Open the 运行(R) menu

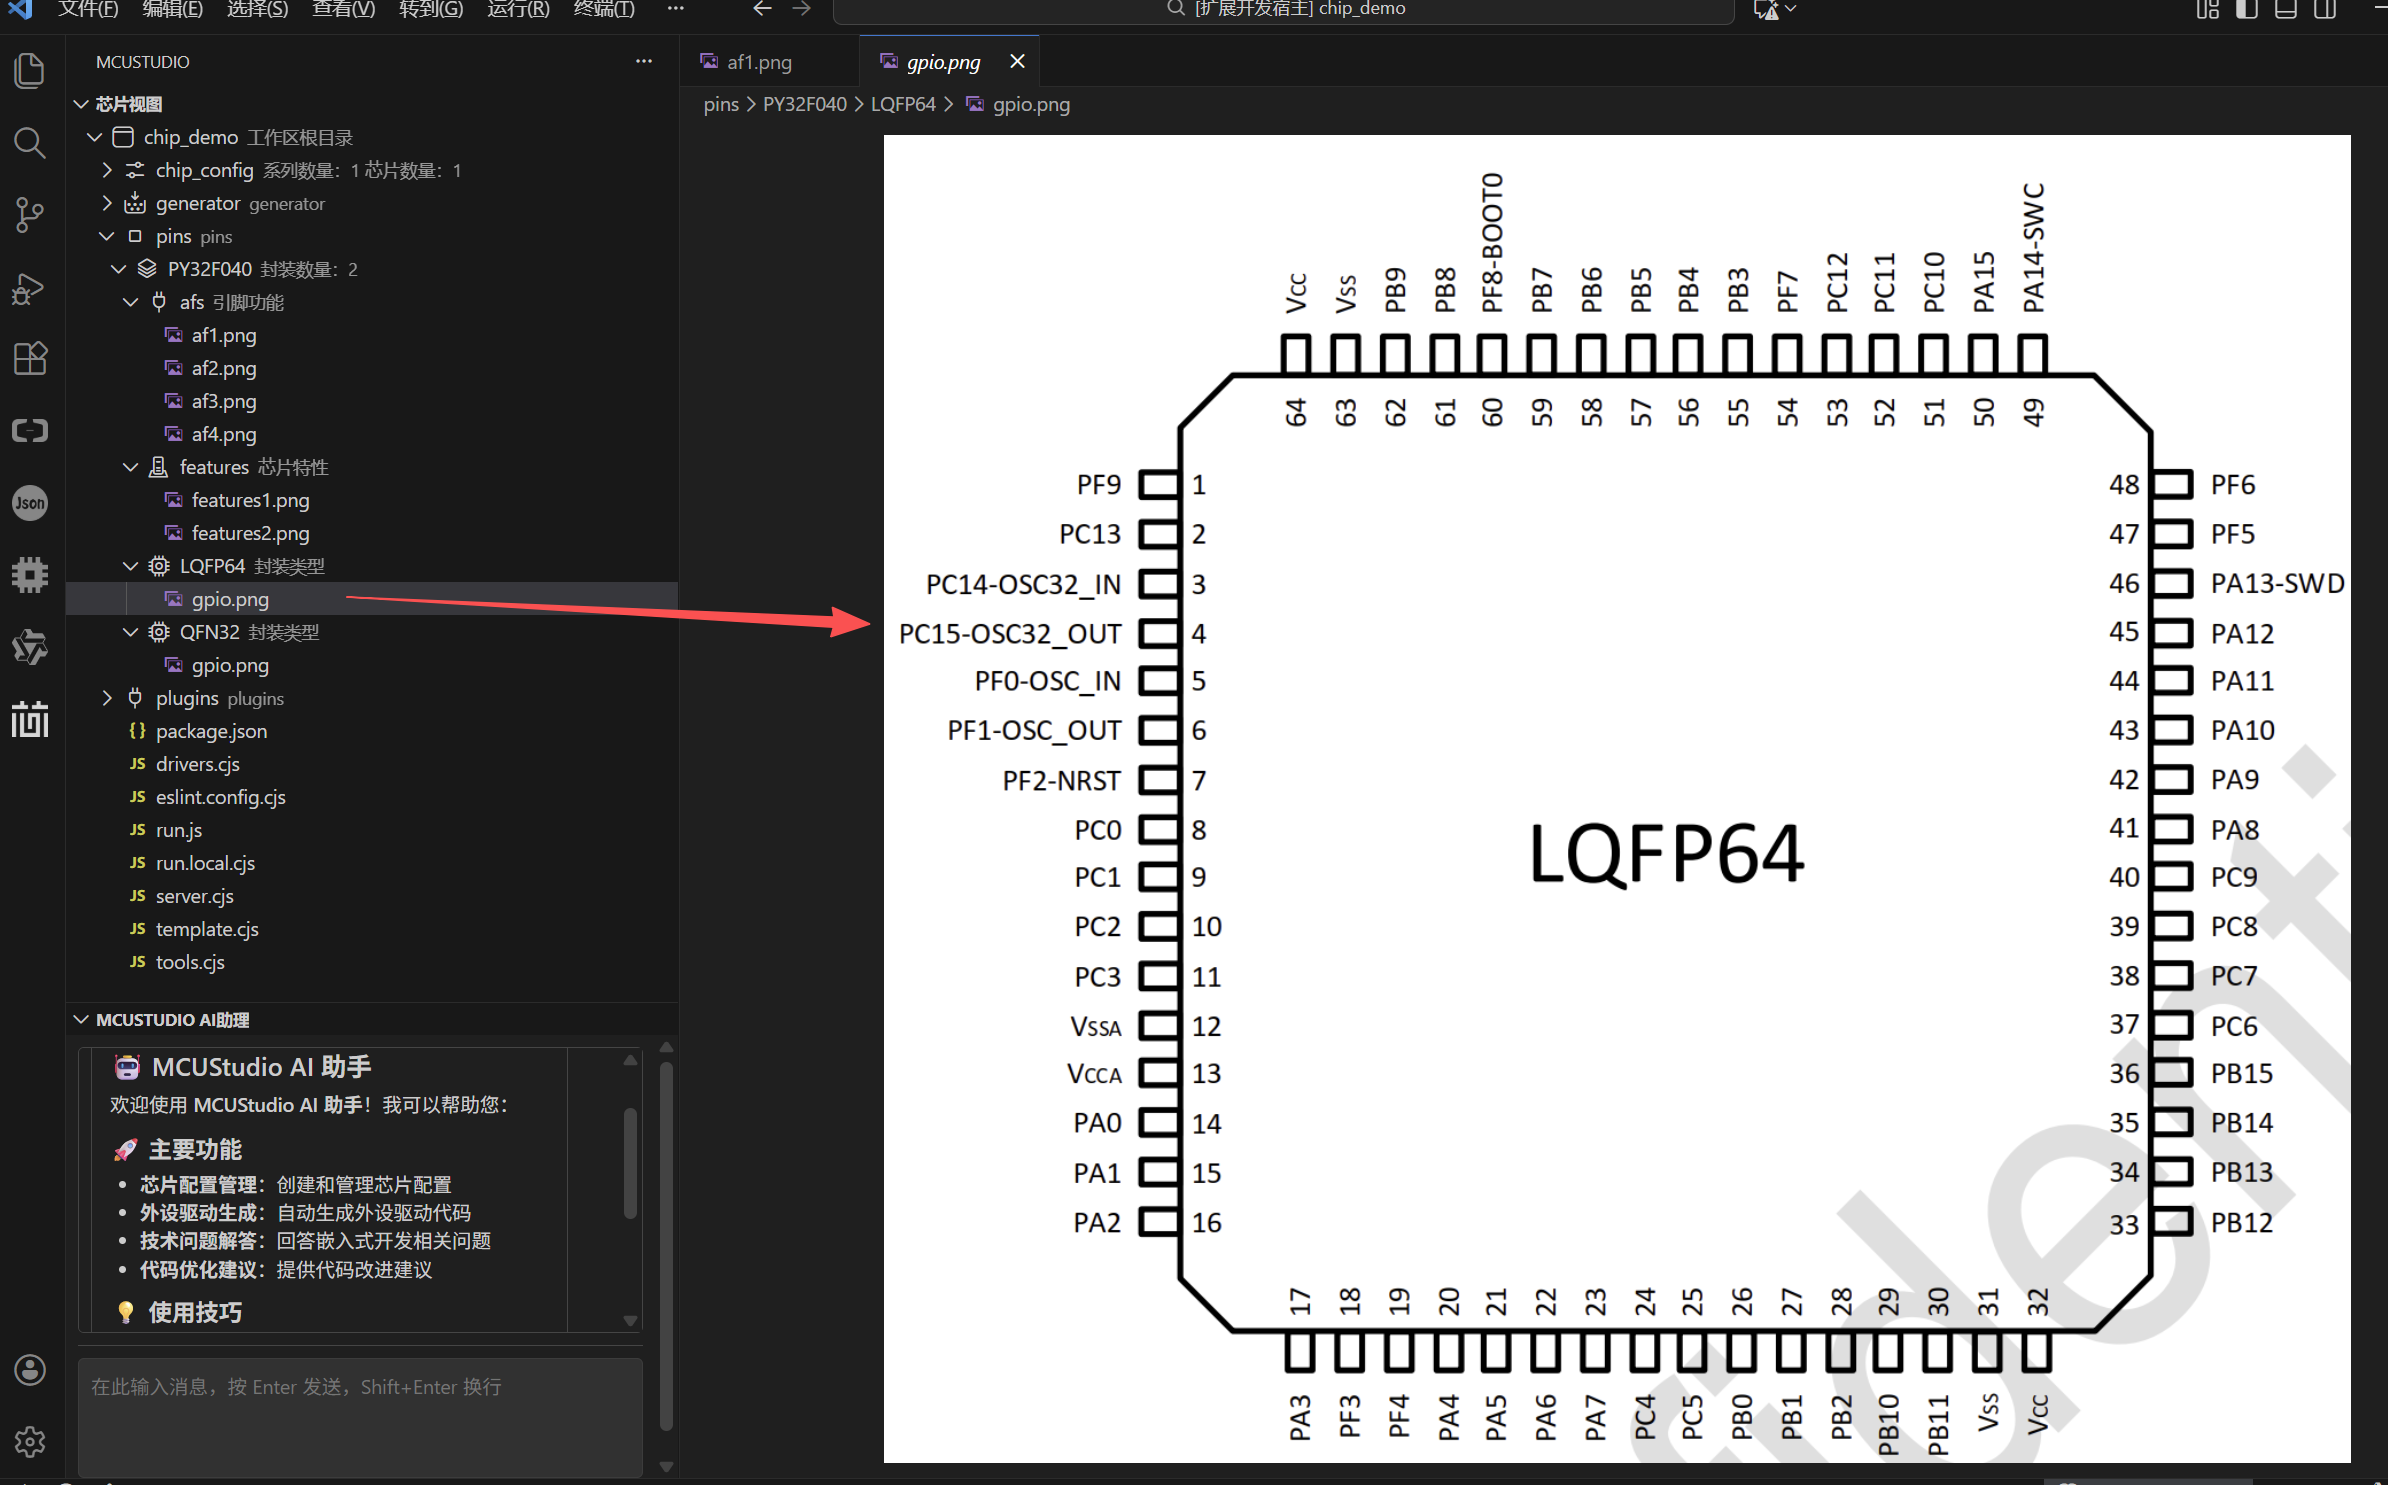(x=518, y=10)
